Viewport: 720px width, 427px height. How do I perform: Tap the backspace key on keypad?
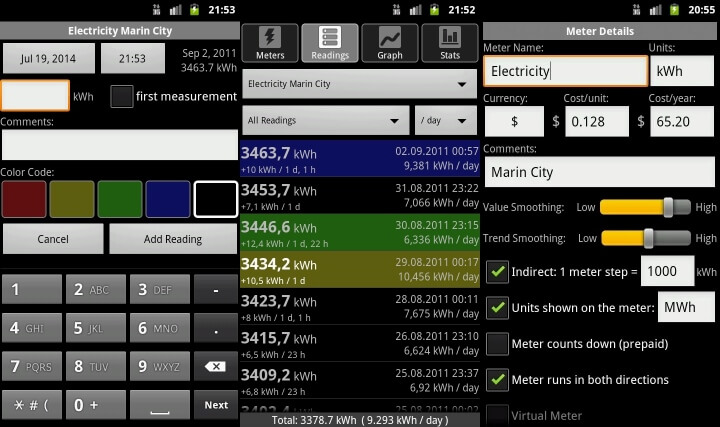pyautogui.click(x=216, y=366)
